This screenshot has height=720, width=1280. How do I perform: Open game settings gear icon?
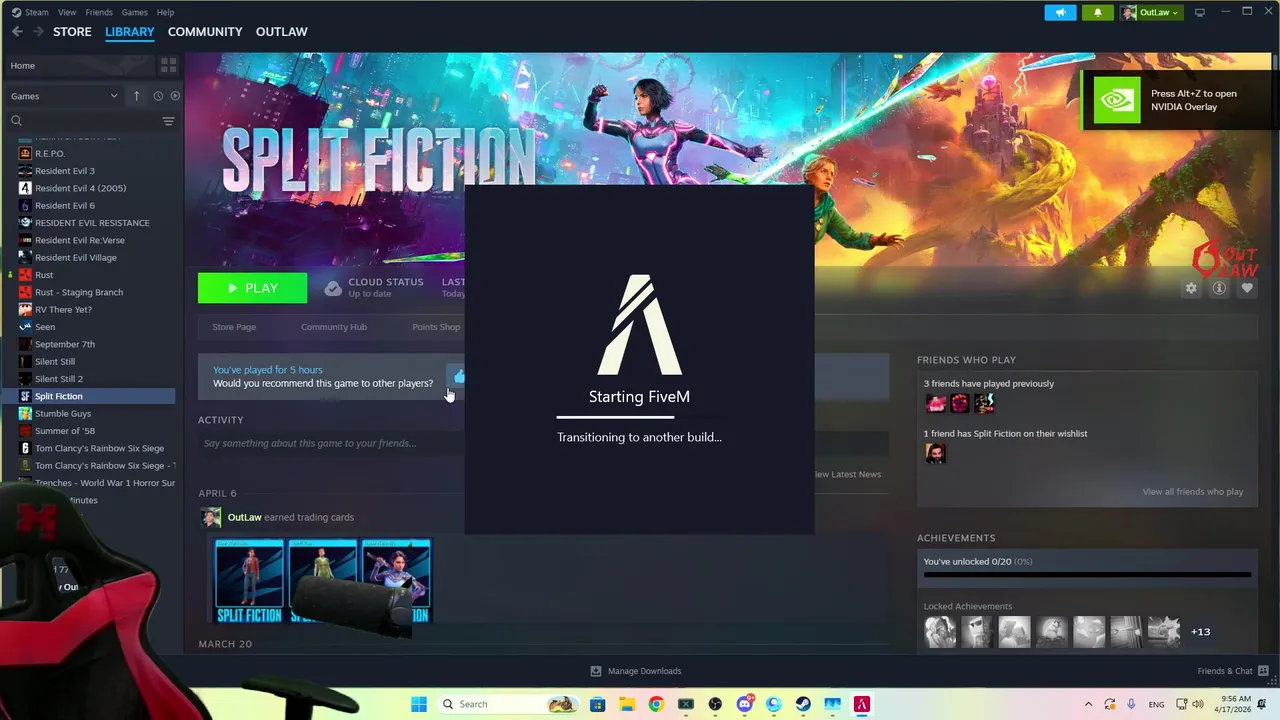click(1191, 288)
